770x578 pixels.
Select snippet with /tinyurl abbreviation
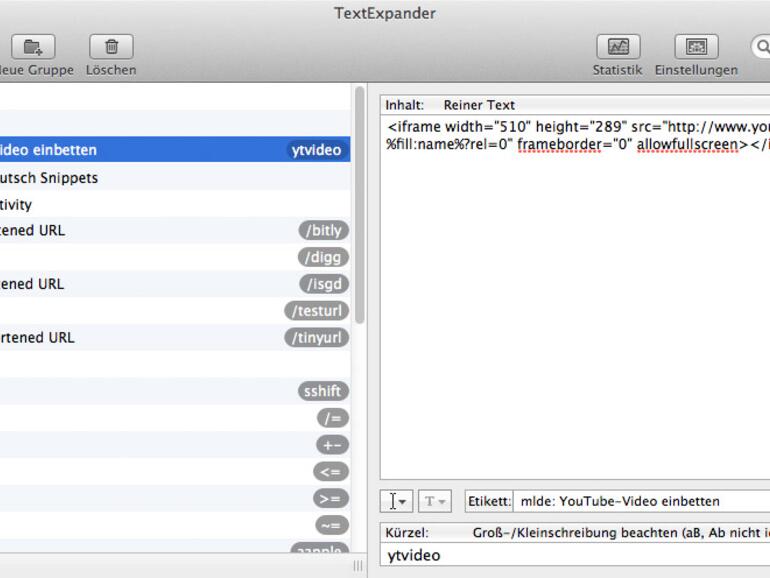click(x=175, y=337)
